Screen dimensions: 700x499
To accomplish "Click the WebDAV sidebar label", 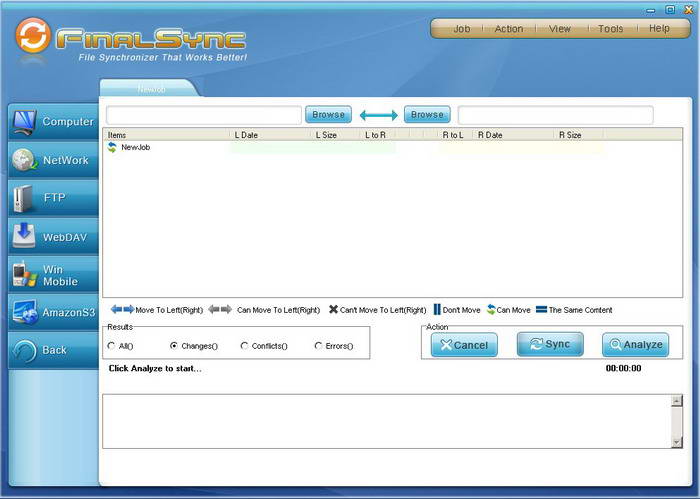I will [65, 237].
